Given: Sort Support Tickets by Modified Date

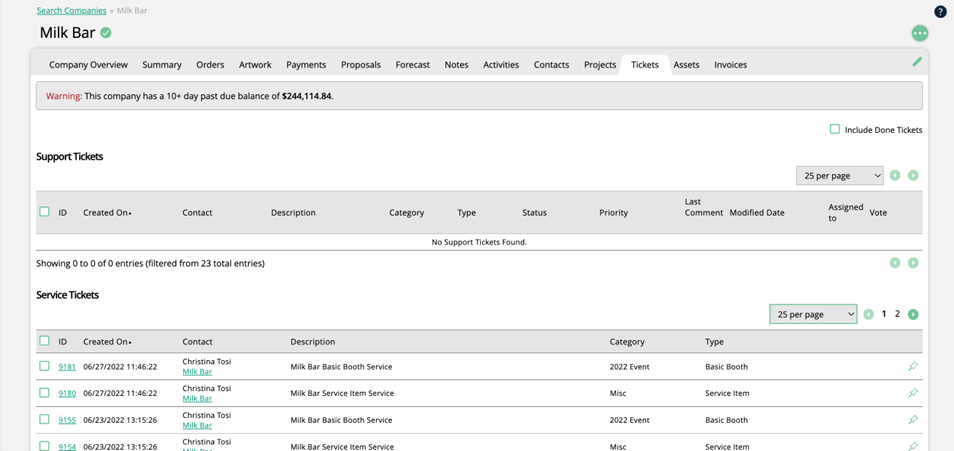Looking at the screenshot, I should tap(757, 213).
